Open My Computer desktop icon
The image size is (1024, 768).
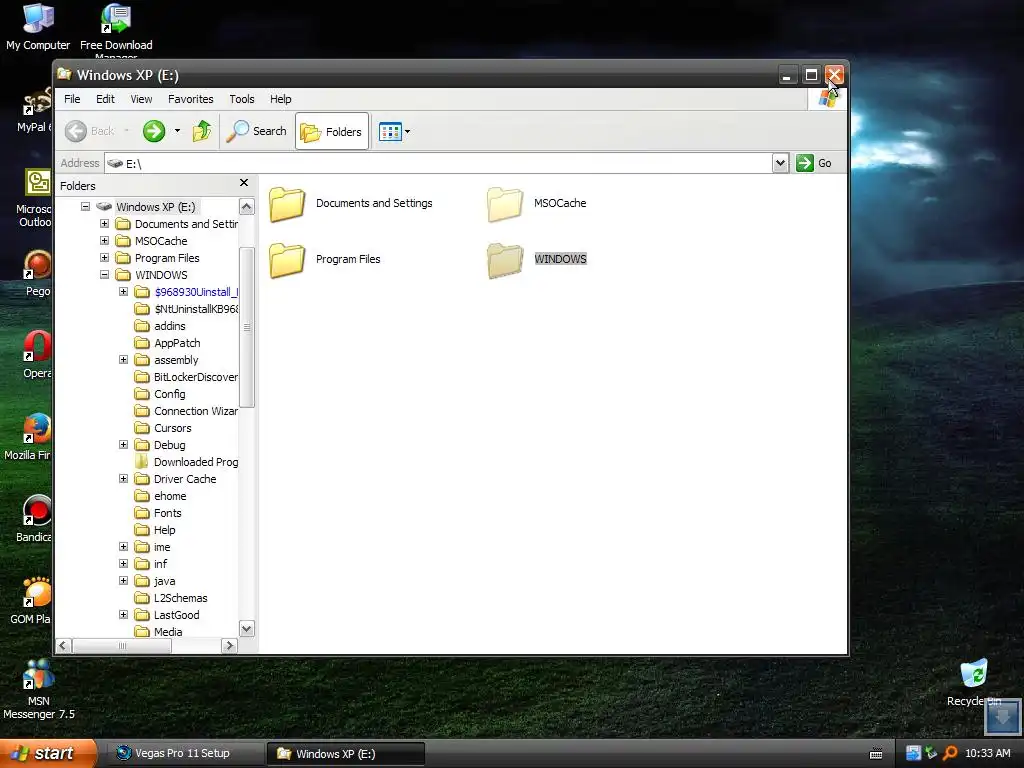tap(38, 27)
